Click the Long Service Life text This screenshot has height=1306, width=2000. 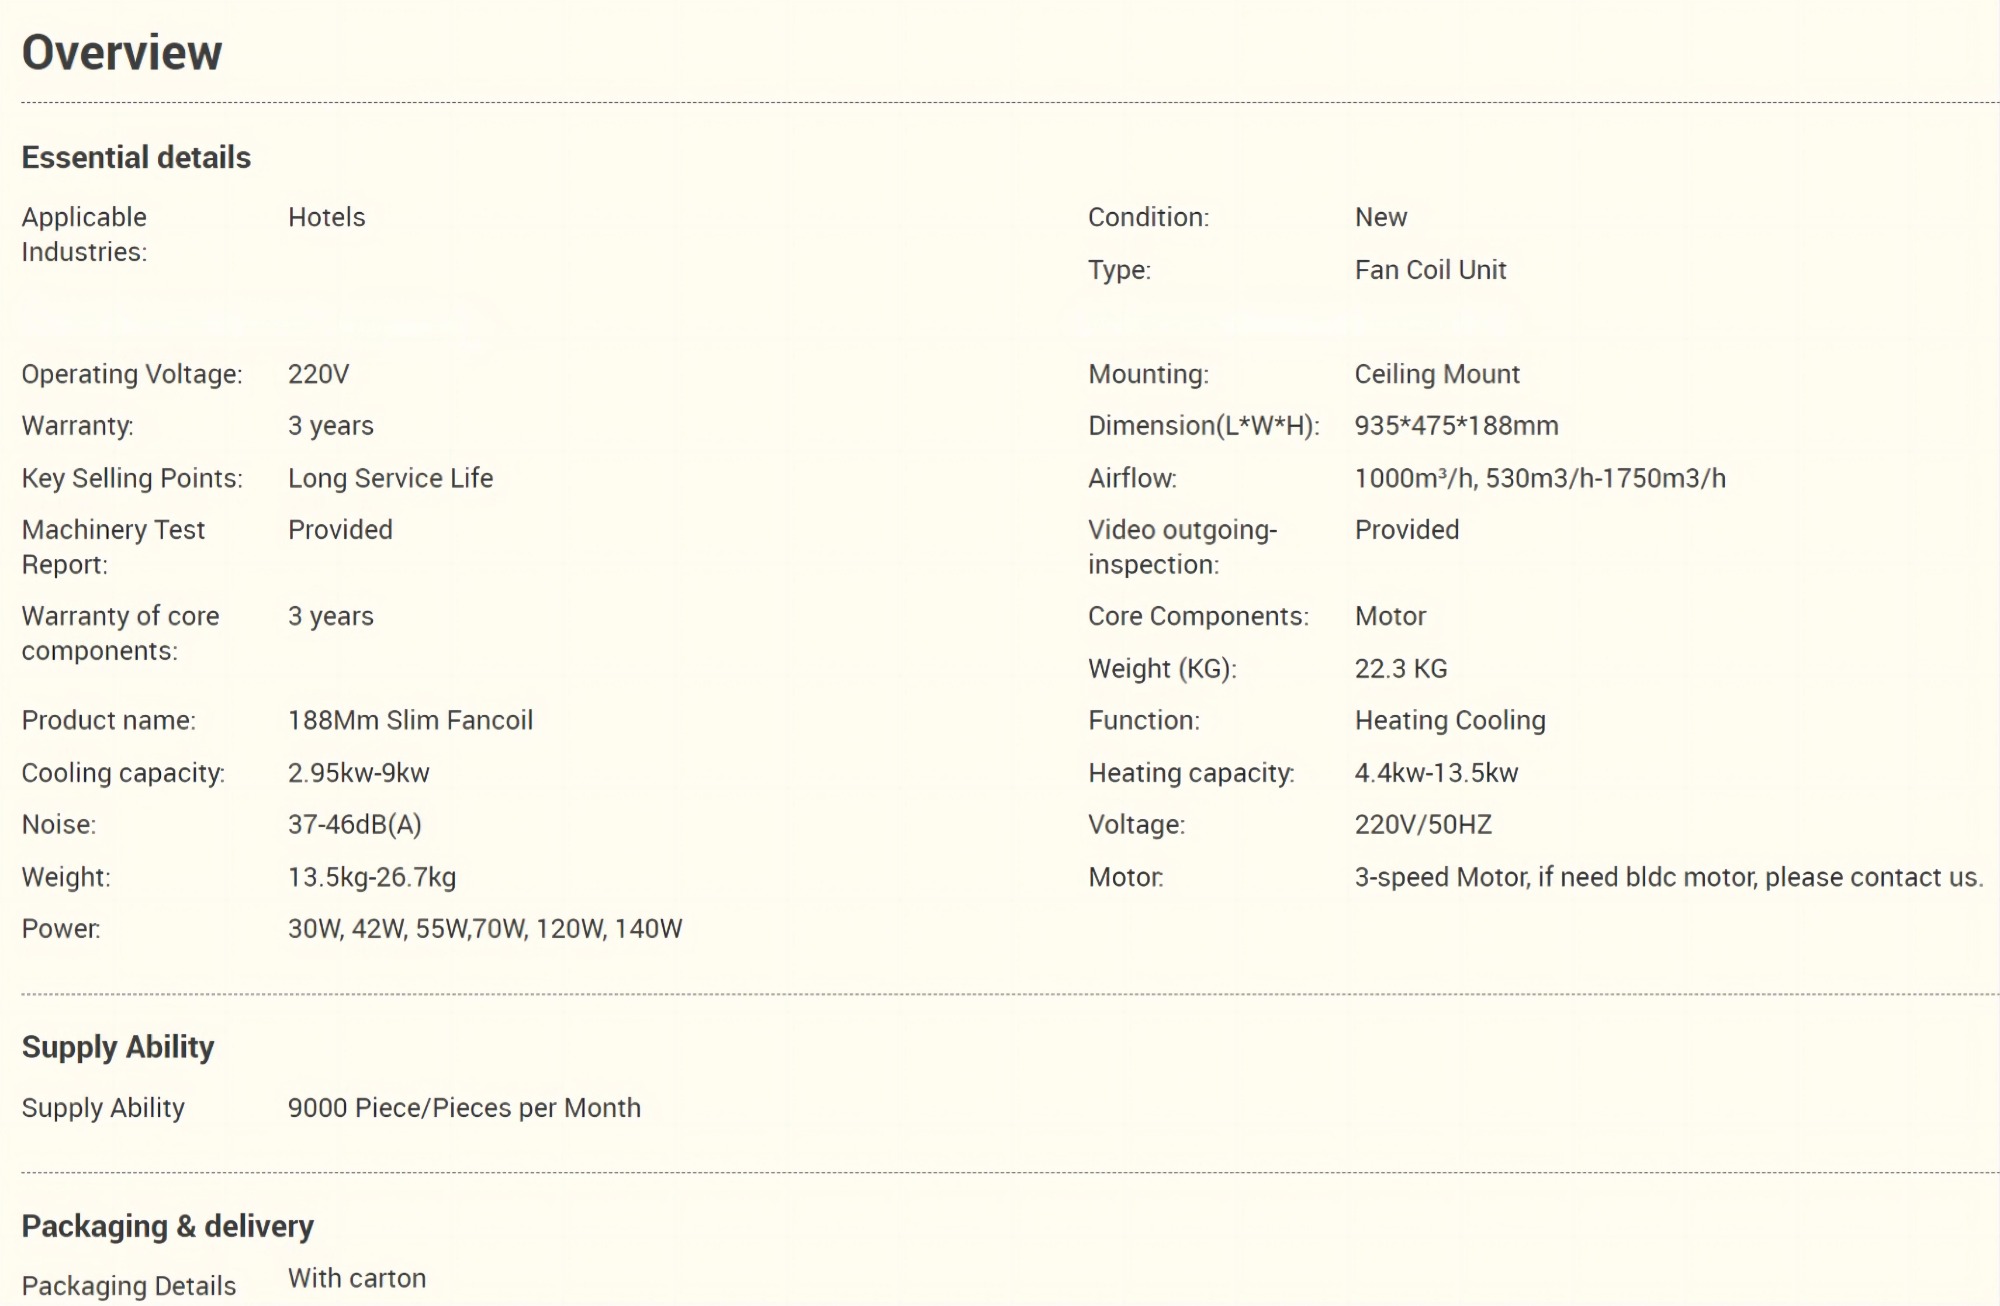pyautogui.click(x=390, y=478)
